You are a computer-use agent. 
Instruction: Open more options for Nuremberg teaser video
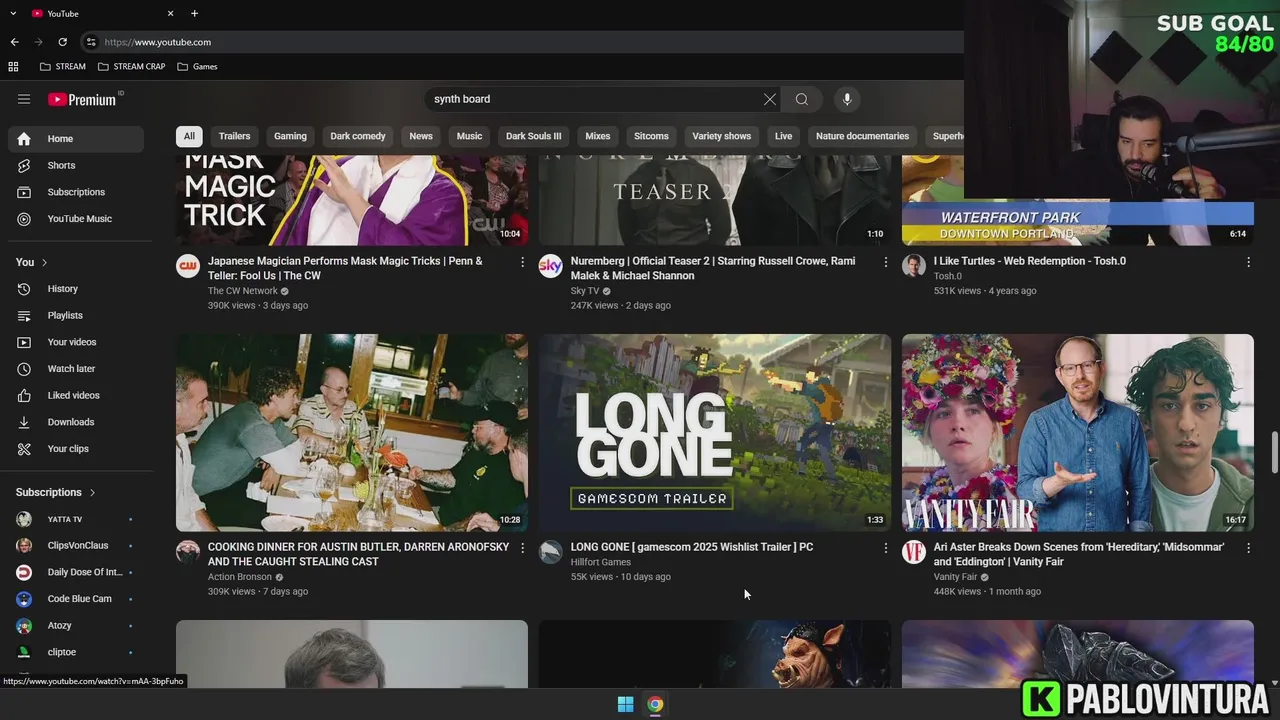(885, 262)
